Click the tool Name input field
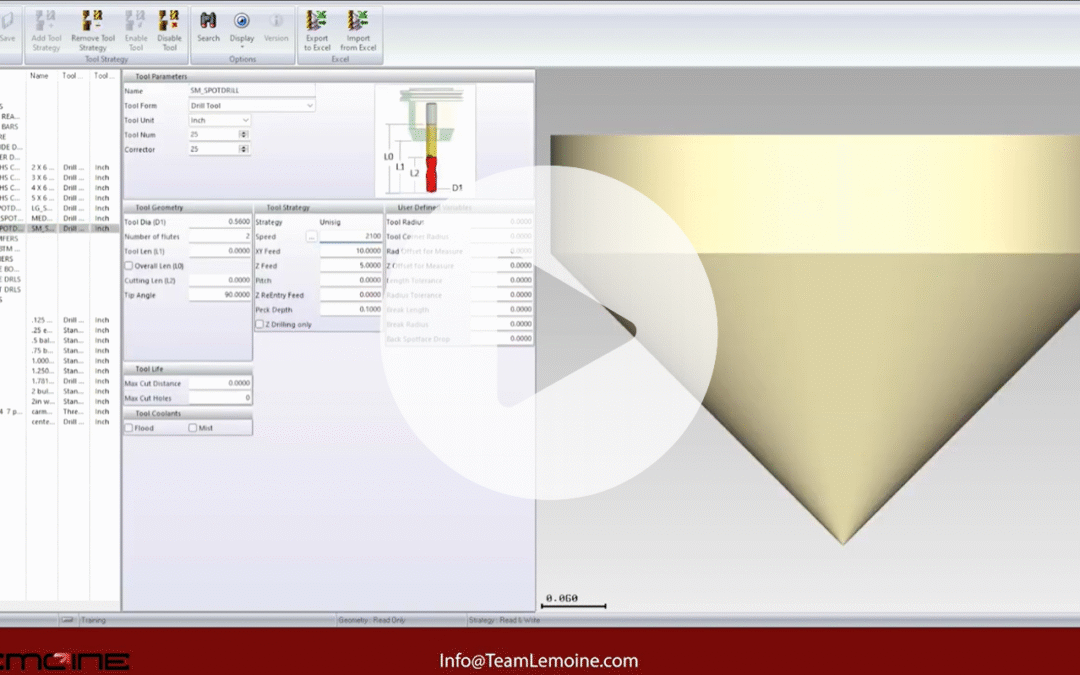Screen dimensions: 1080x675 click(252, 90)
